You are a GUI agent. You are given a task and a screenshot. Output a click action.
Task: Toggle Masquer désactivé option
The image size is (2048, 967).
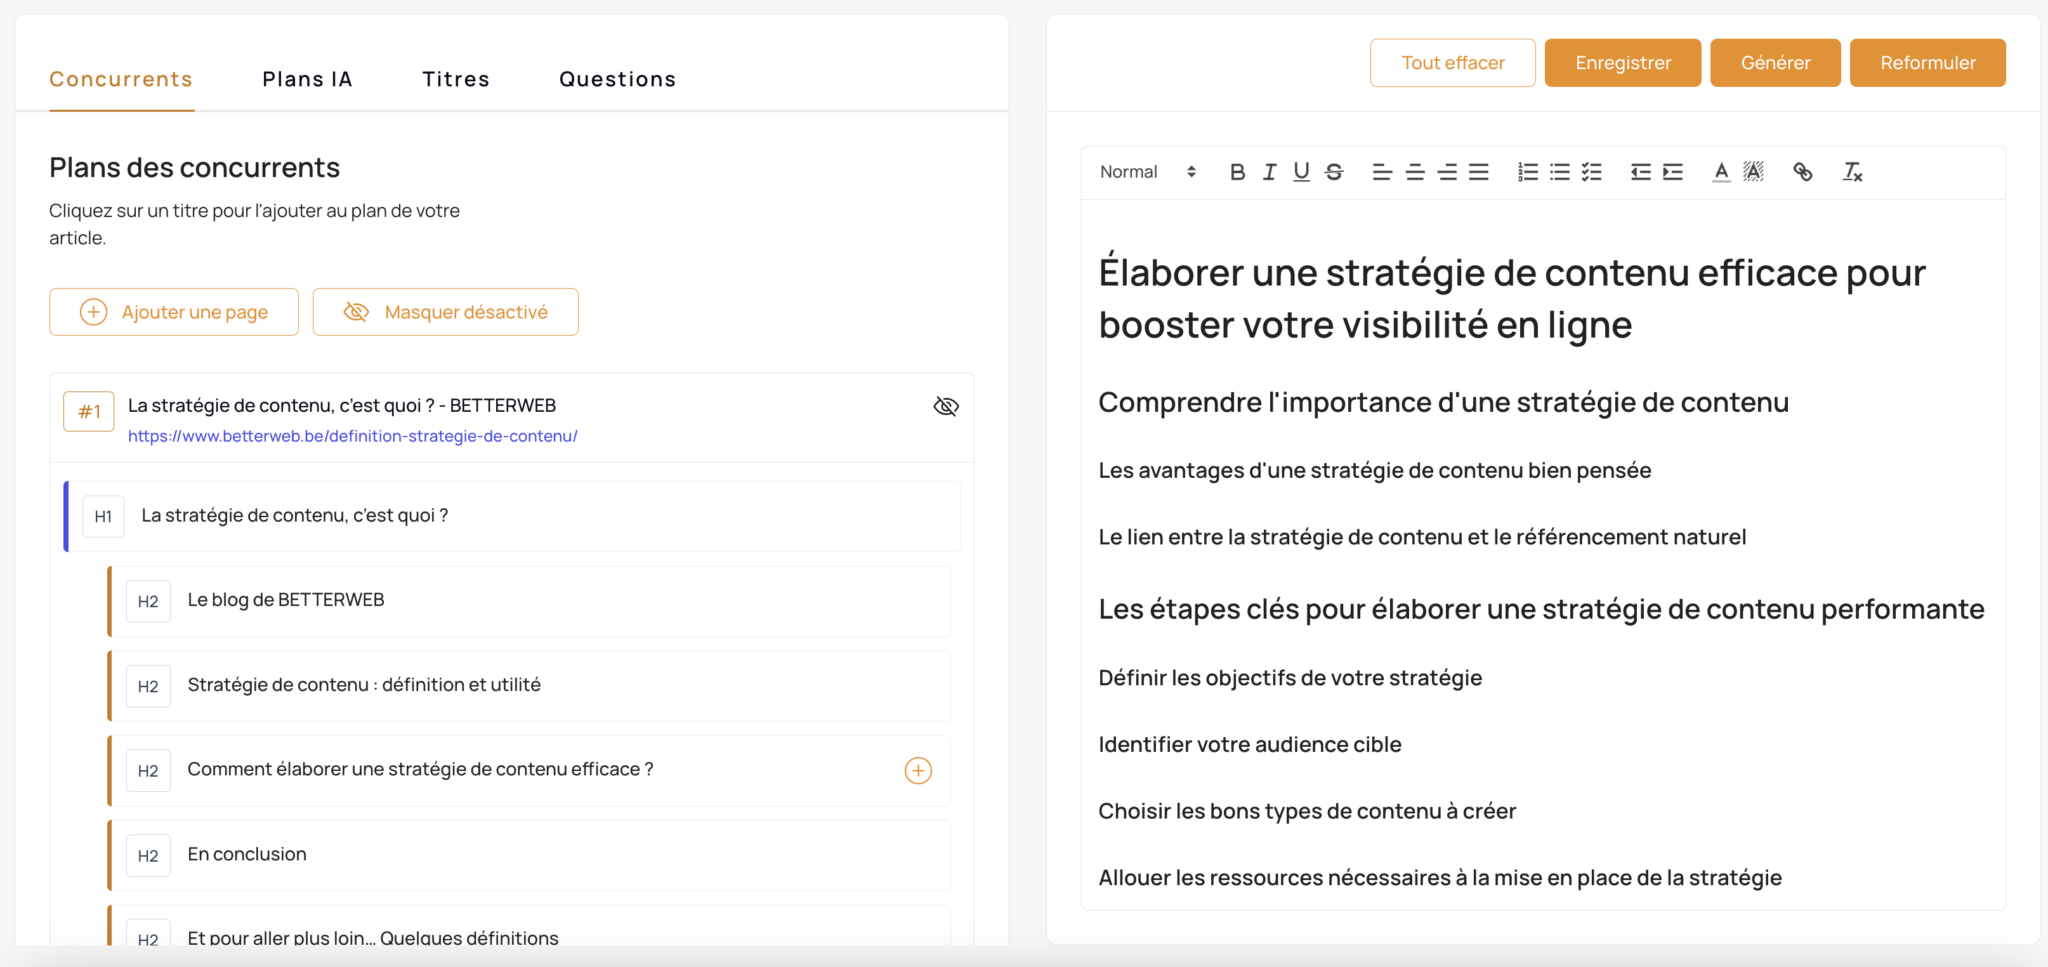(x=445, y=311)
